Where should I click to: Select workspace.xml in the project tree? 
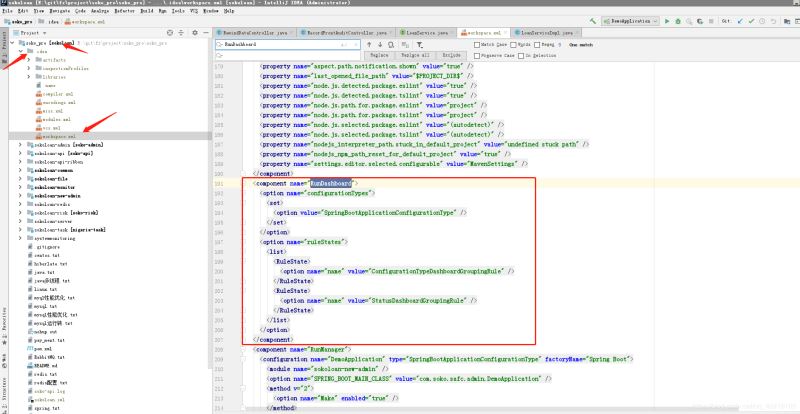59,137
